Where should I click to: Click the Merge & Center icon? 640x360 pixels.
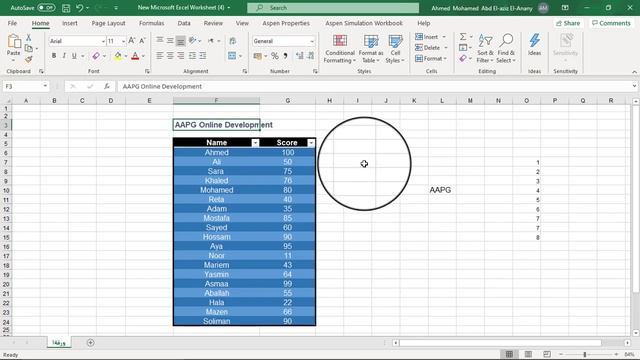click(x=232, y=56)
